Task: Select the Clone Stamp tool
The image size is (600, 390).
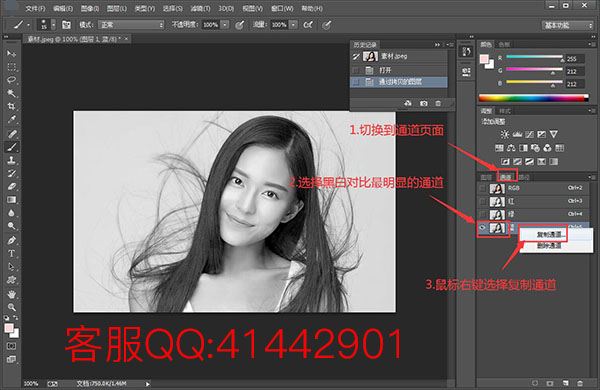Action: 11,160
